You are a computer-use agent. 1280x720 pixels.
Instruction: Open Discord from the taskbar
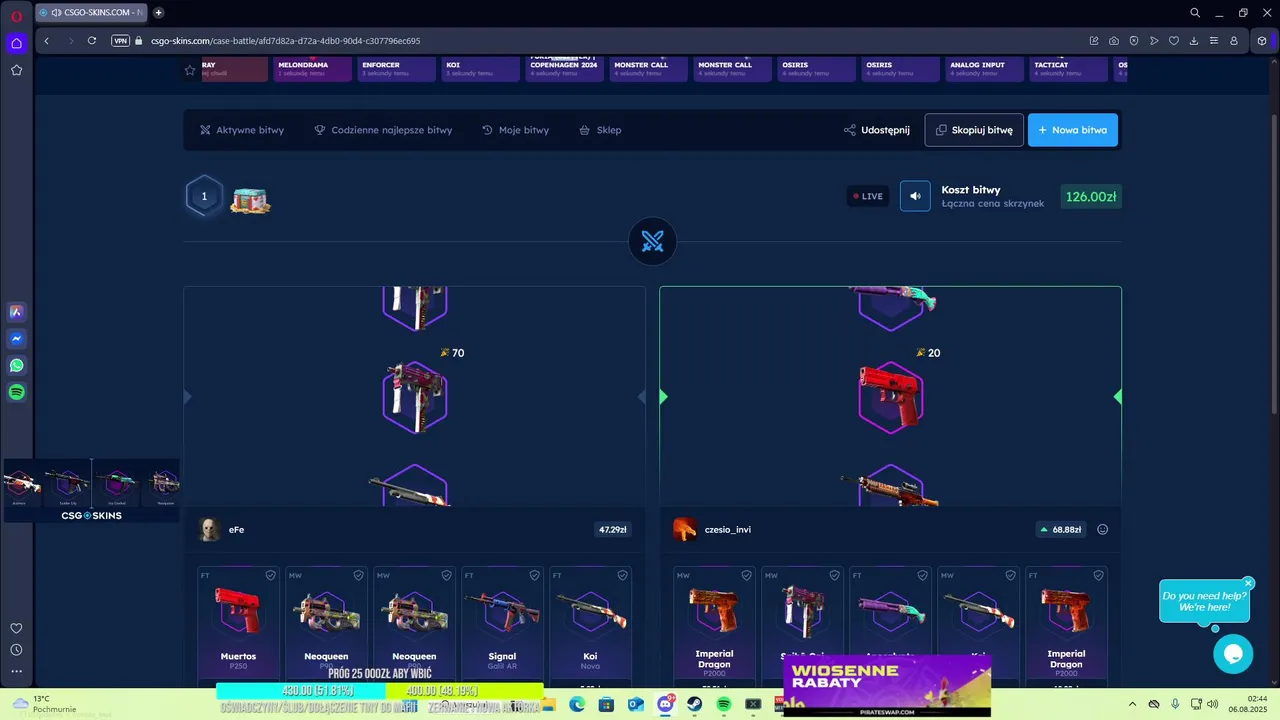pos(665,704)
